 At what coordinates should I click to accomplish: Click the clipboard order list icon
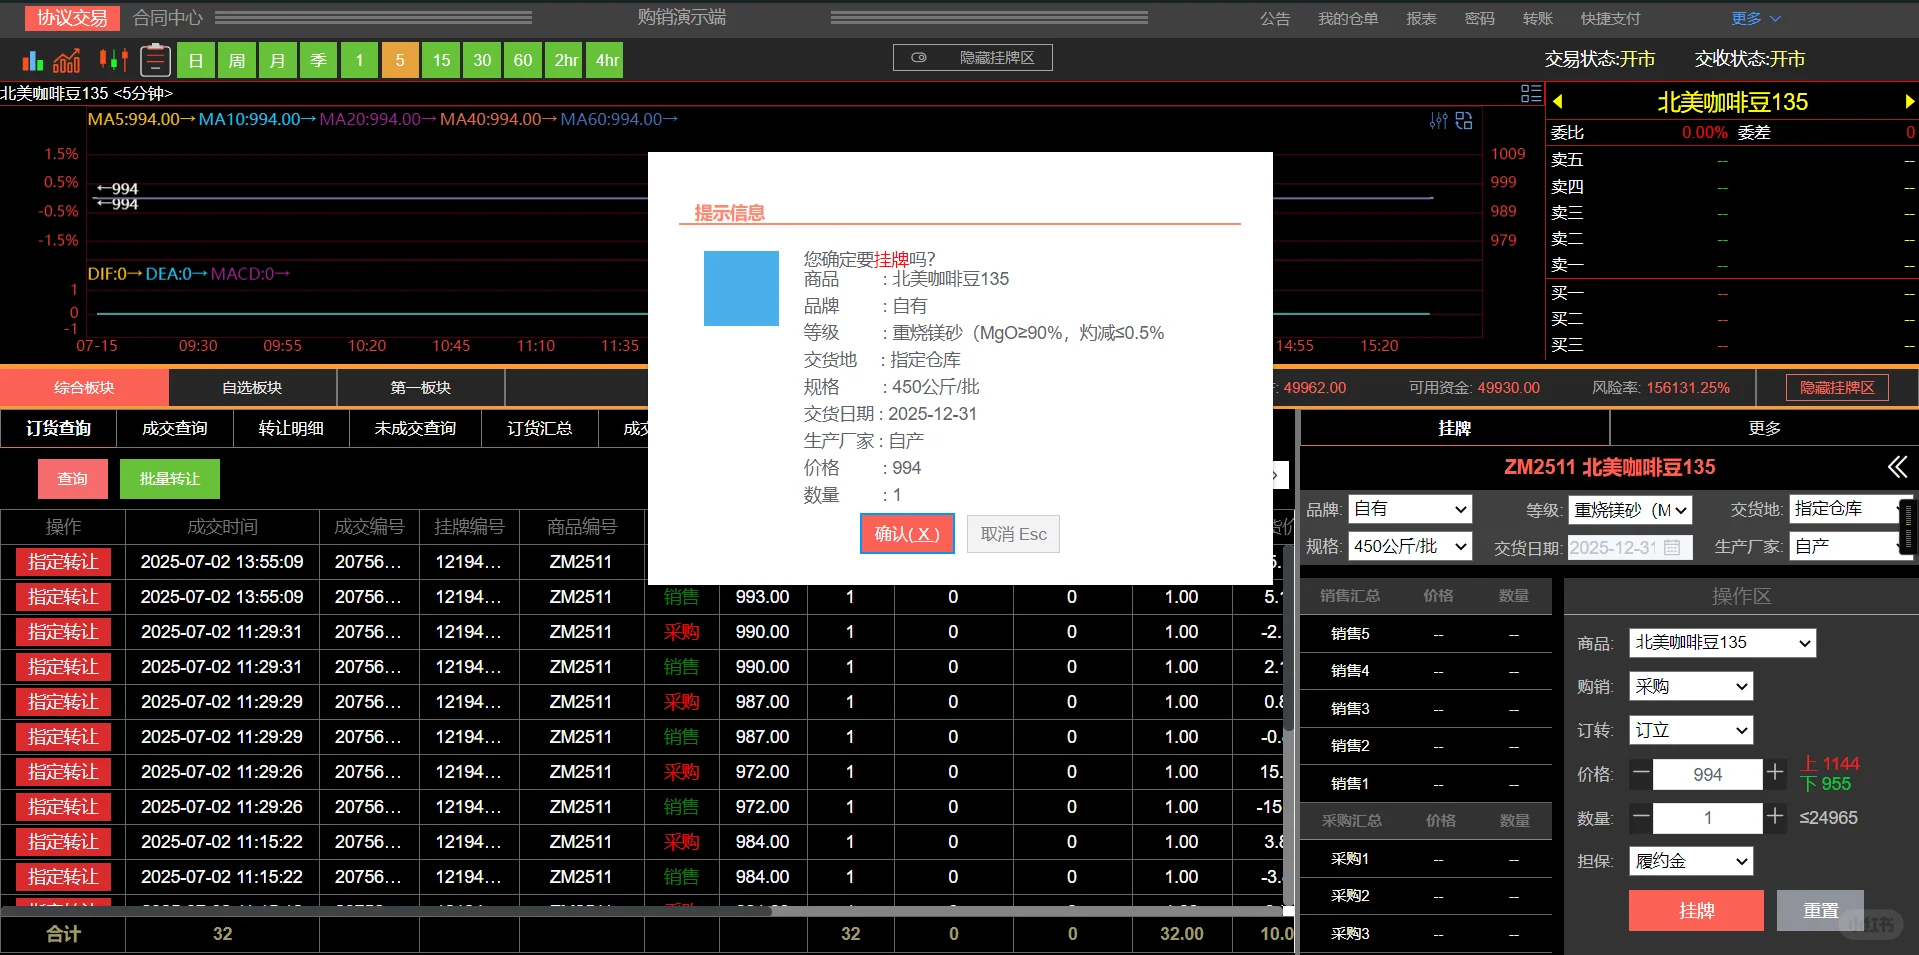point(155,60)
